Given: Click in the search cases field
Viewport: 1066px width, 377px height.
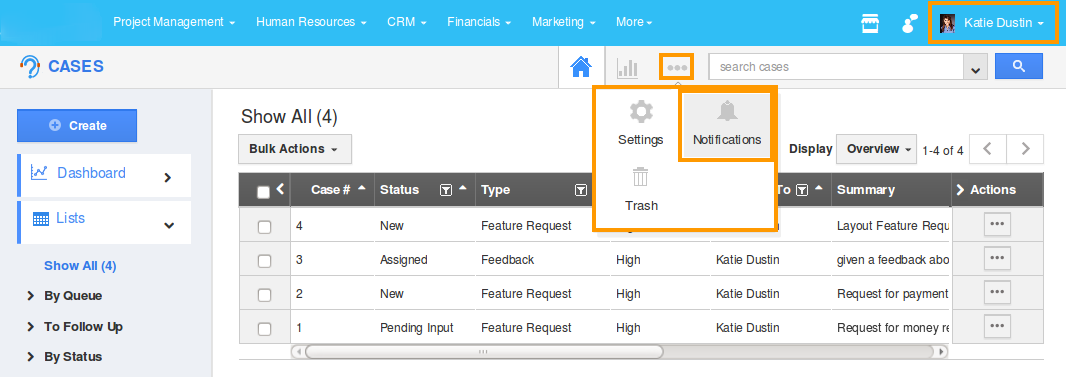Looking at the screenshot, I should (836, 67).
